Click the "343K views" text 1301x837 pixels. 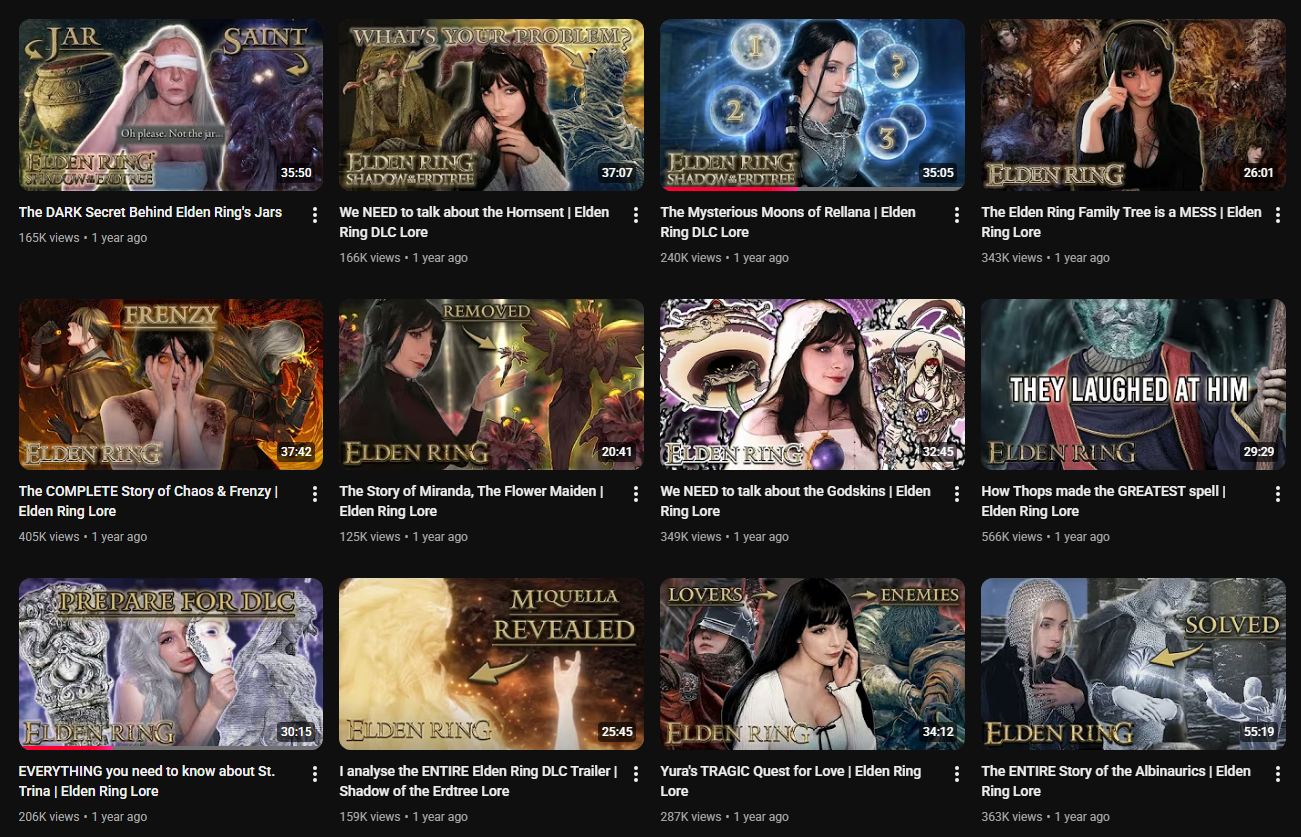click(x=1012, y=258)
